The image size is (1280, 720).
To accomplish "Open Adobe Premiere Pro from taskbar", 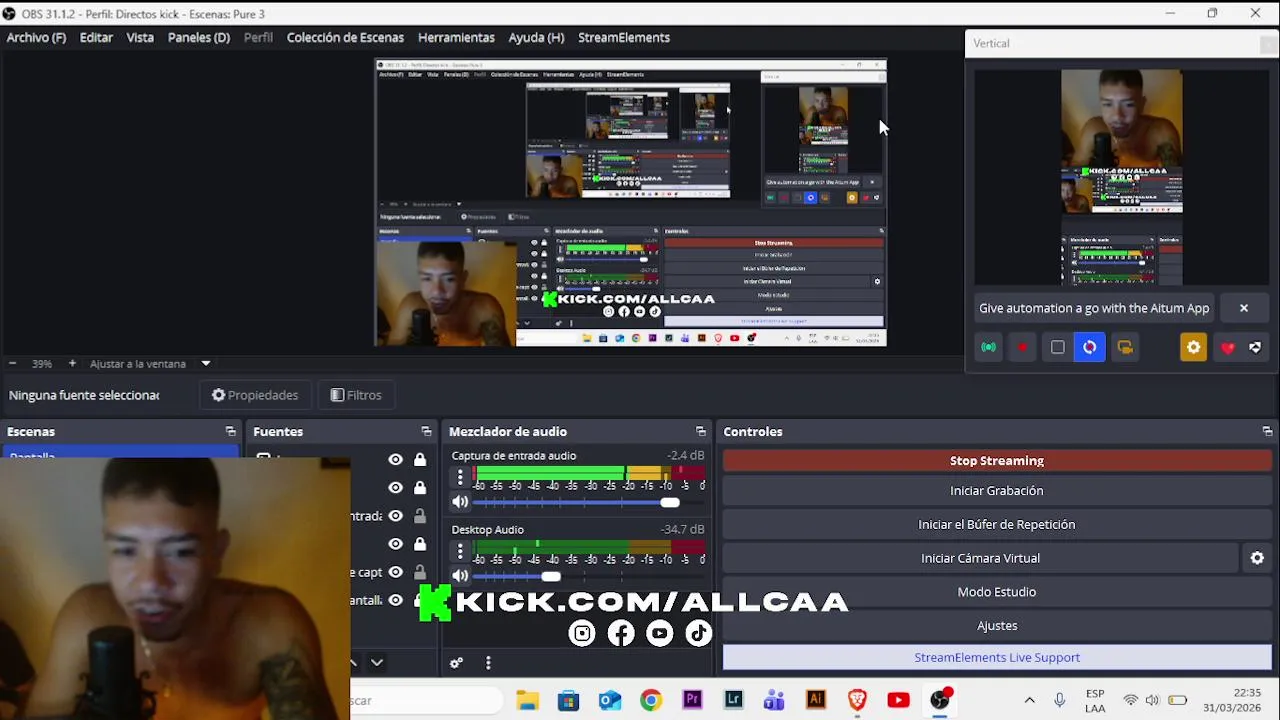I will [692, 700].
